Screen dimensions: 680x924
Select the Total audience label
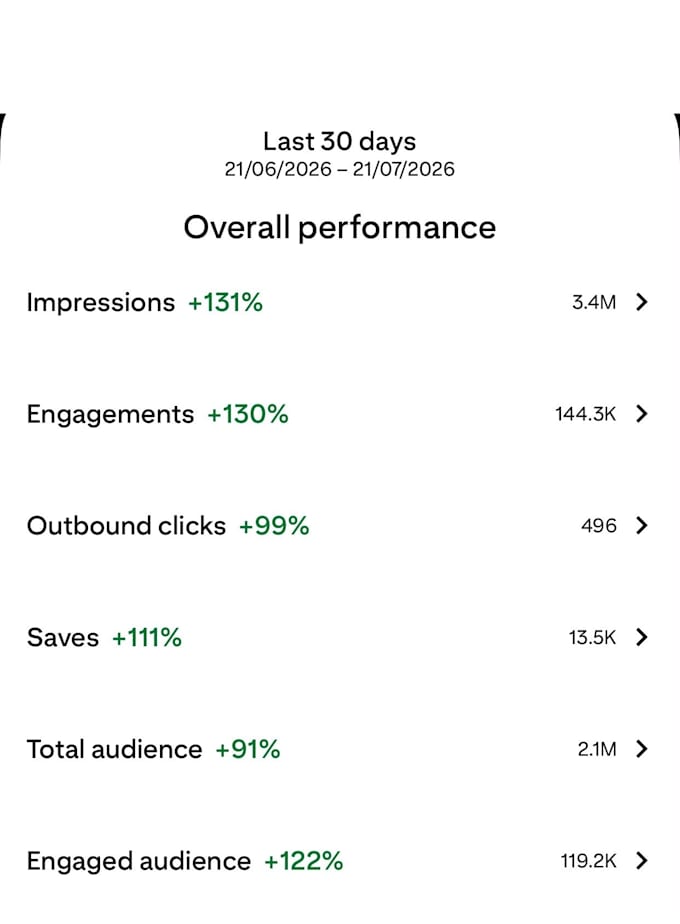coord(114,750)
